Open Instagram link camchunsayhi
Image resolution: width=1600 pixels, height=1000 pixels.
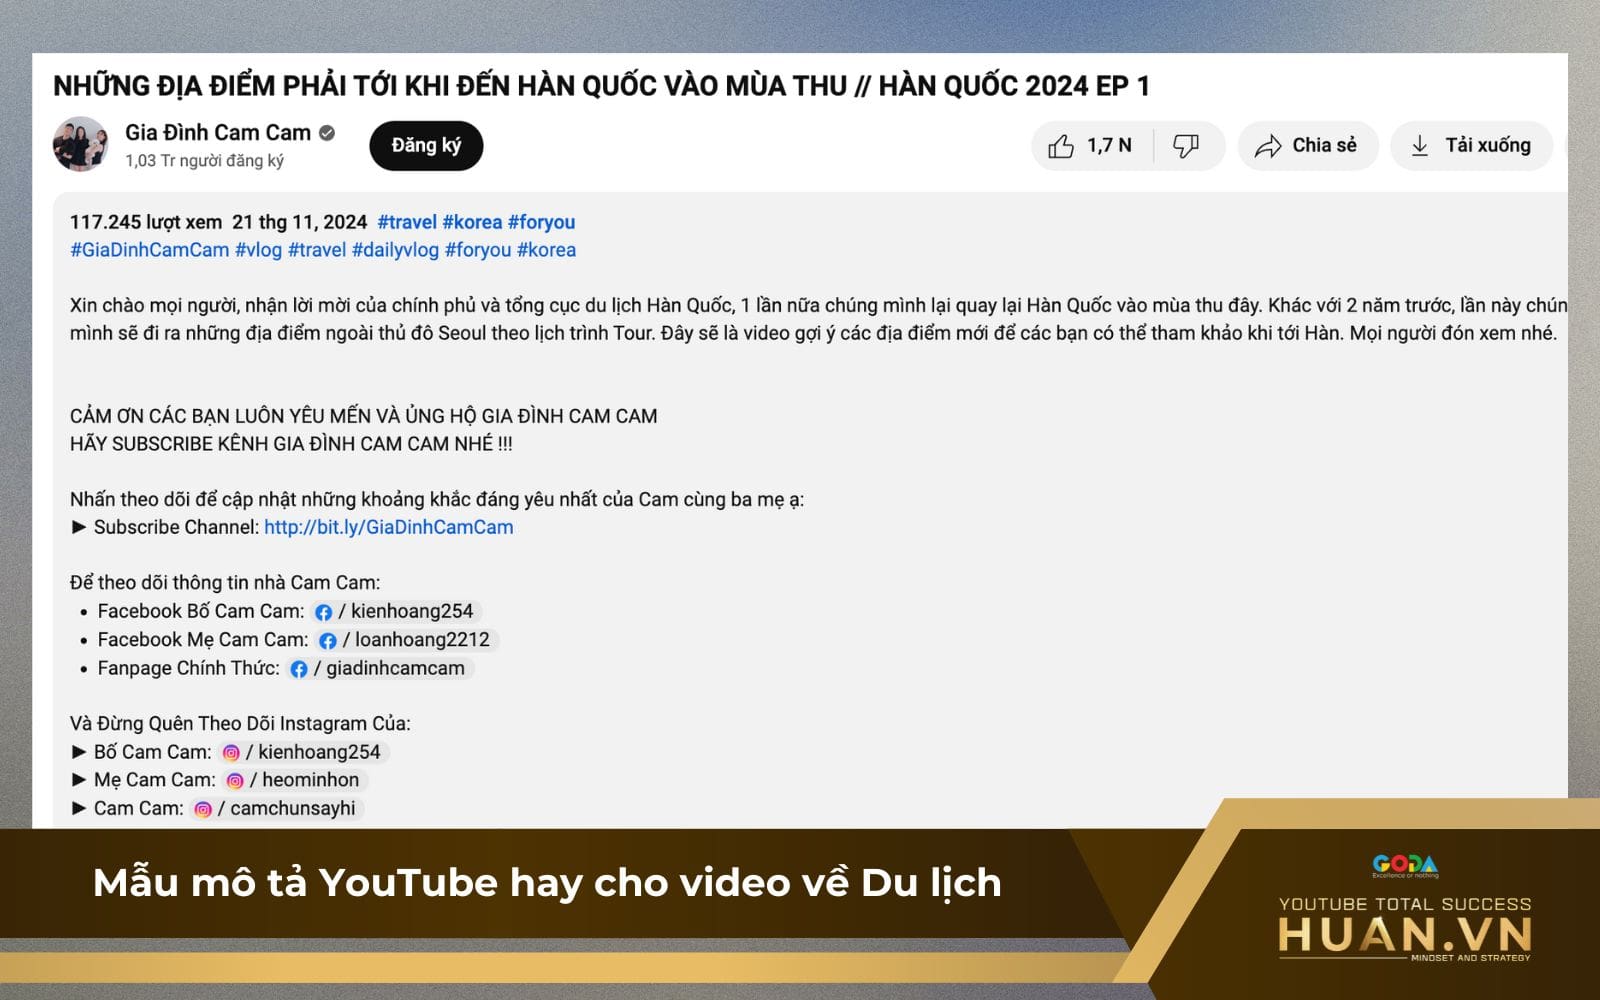pyautogui.click(x=276, y=808)
